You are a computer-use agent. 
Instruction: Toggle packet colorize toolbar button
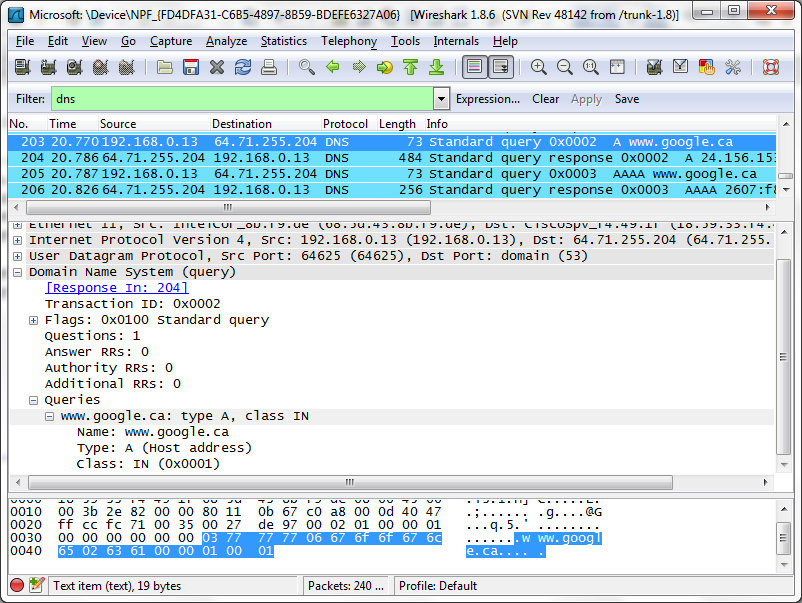click(475, 67)
